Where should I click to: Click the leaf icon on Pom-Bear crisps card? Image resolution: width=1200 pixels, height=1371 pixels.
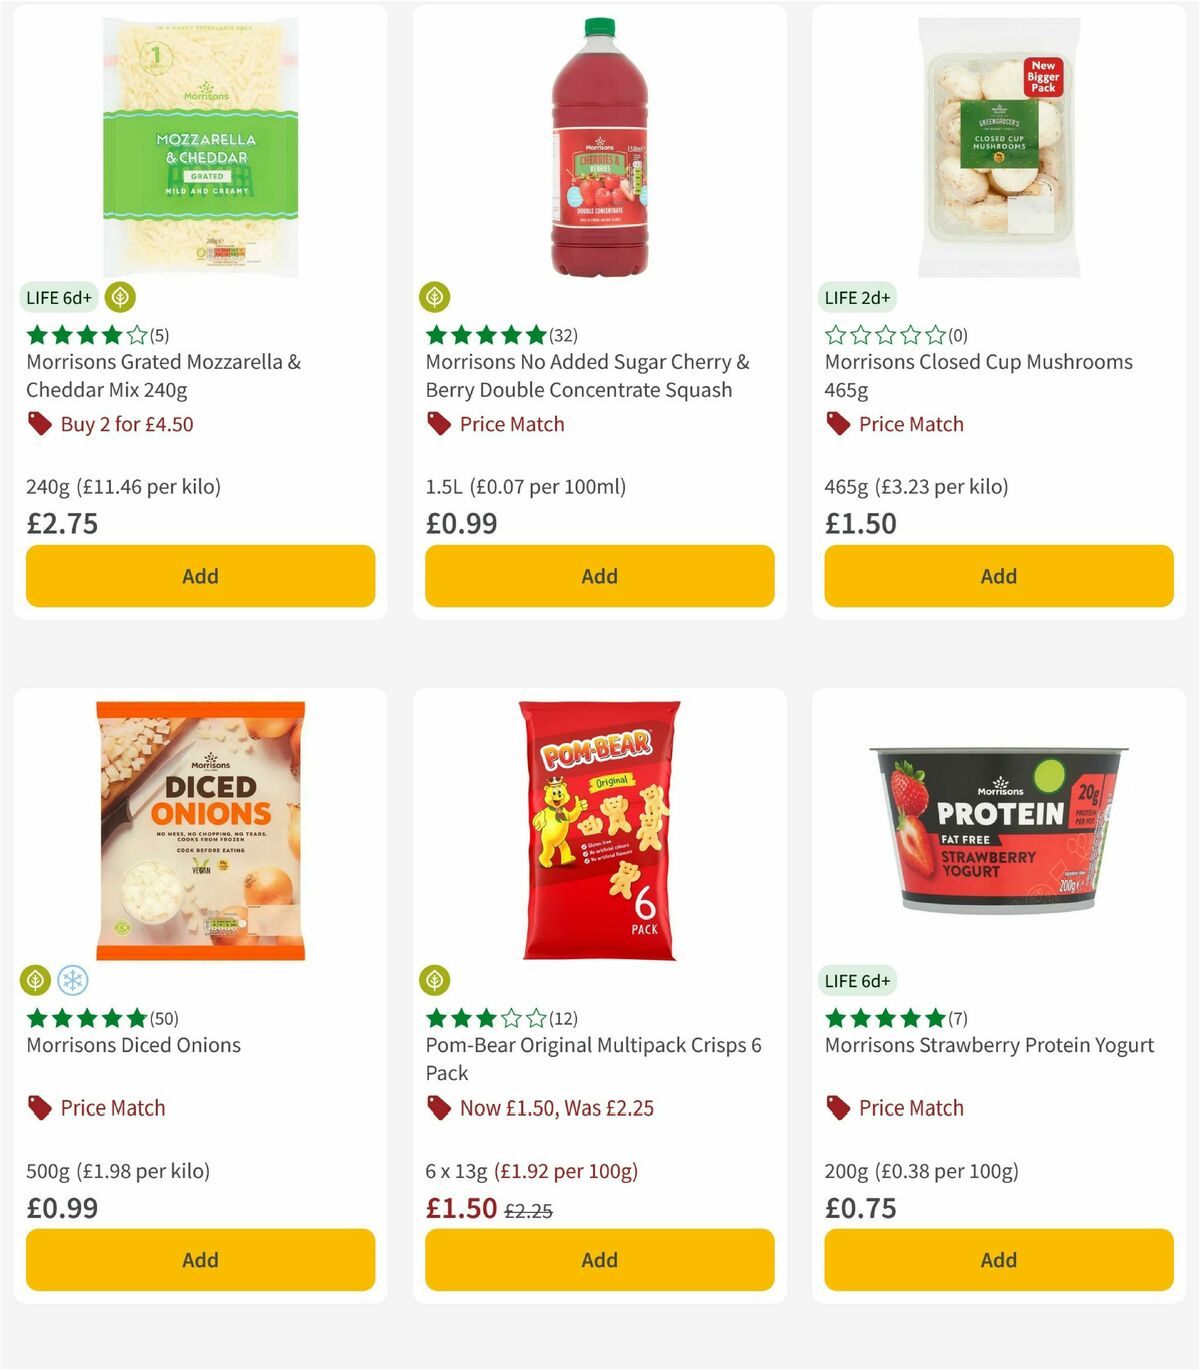[436, 981]
